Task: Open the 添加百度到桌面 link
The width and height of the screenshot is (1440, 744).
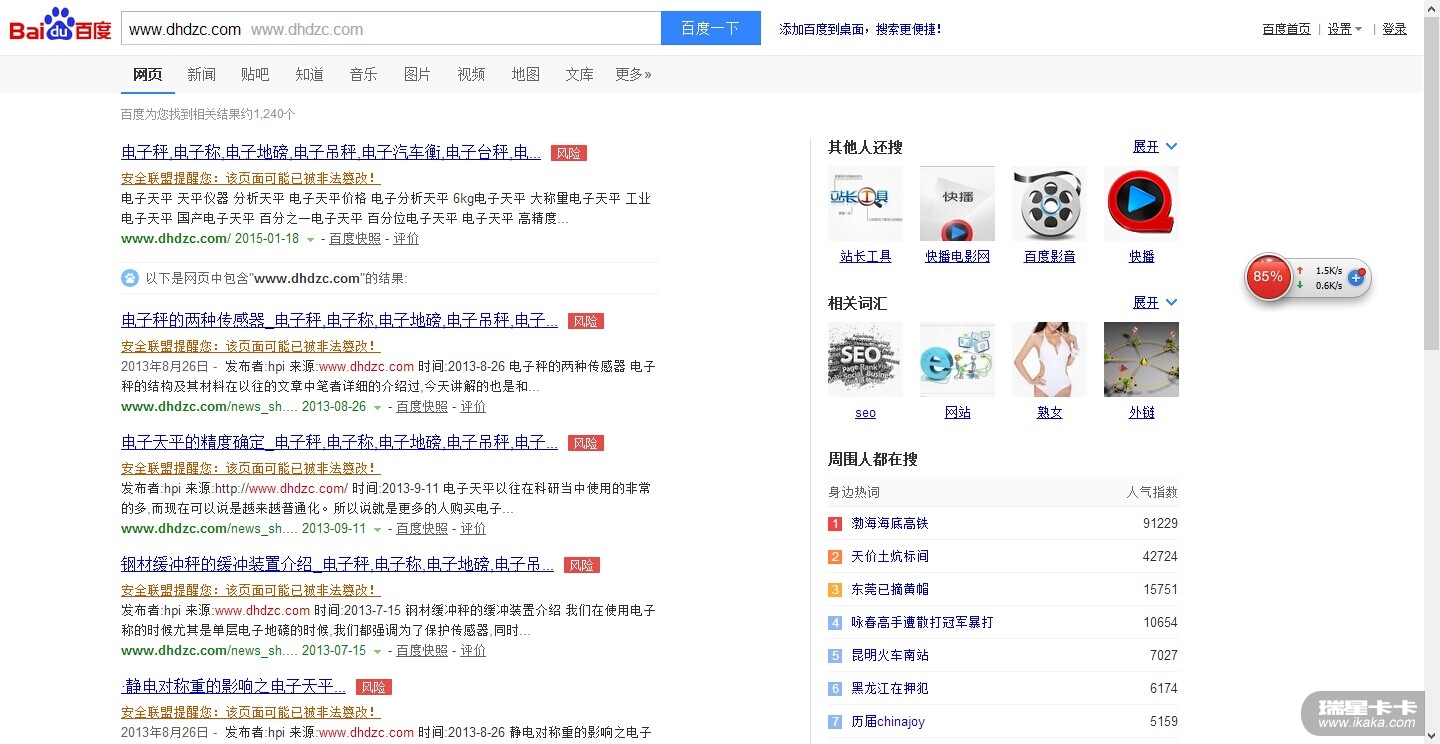Action: click(860, 29)
